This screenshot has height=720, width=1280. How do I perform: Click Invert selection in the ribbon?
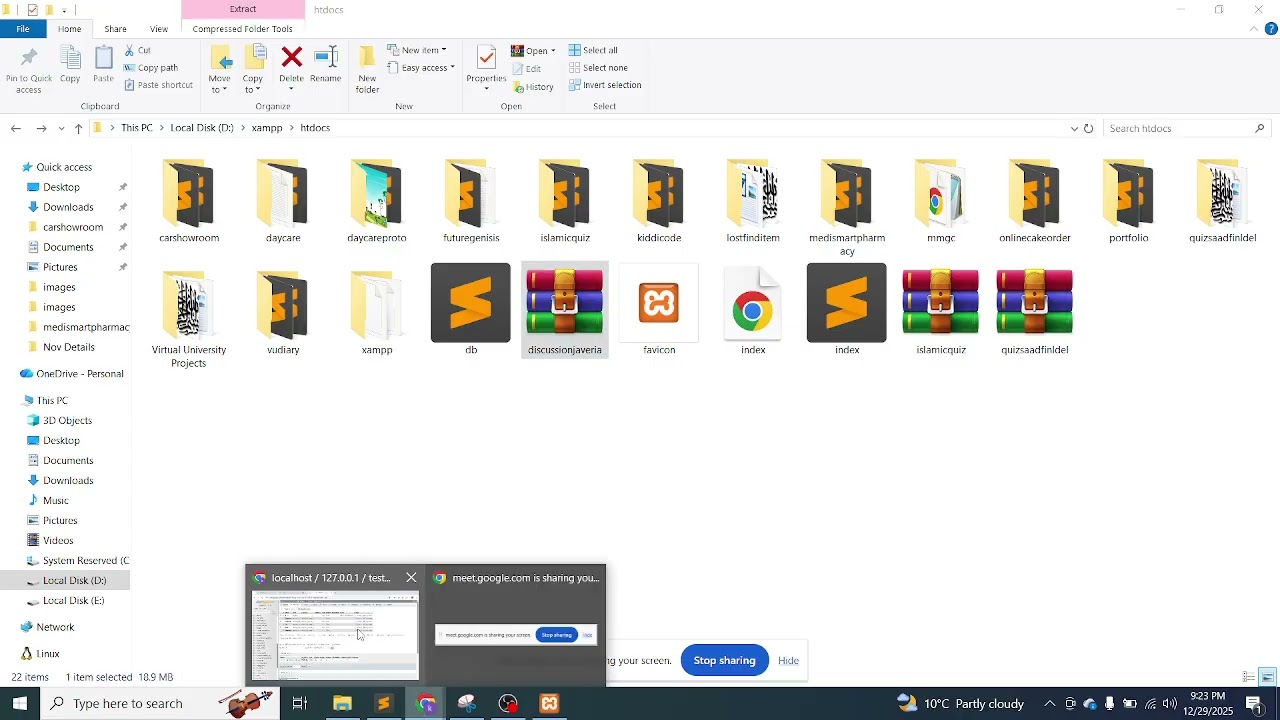tap(605, 85)
